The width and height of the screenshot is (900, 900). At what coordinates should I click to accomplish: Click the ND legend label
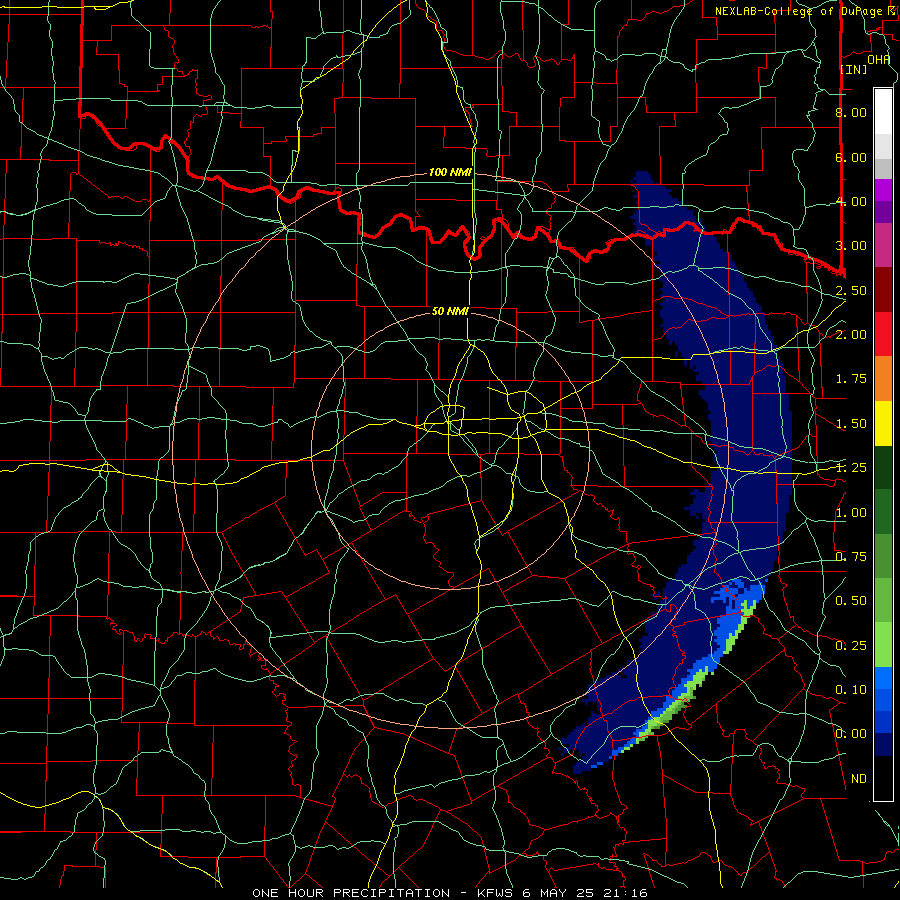(x=859, y=779)
